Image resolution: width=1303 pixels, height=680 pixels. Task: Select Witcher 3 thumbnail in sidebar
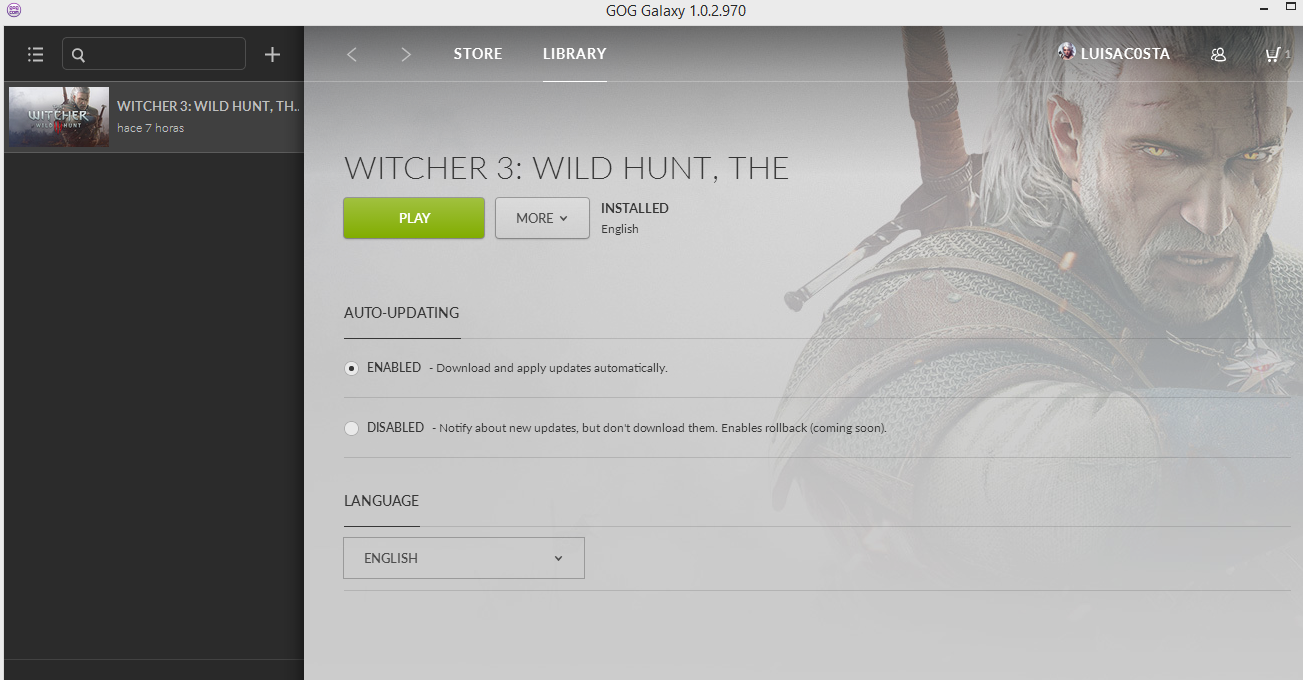point(58,117)
